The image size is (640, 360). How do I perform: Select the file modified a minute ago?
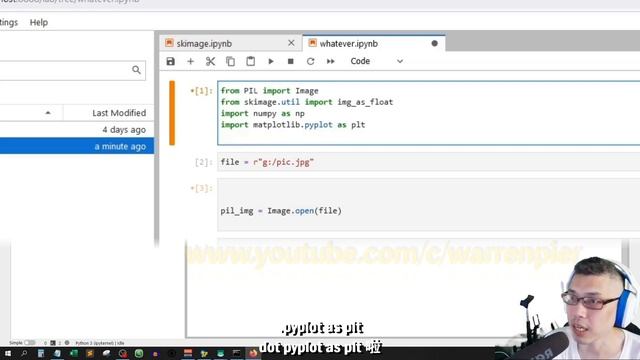77,146
